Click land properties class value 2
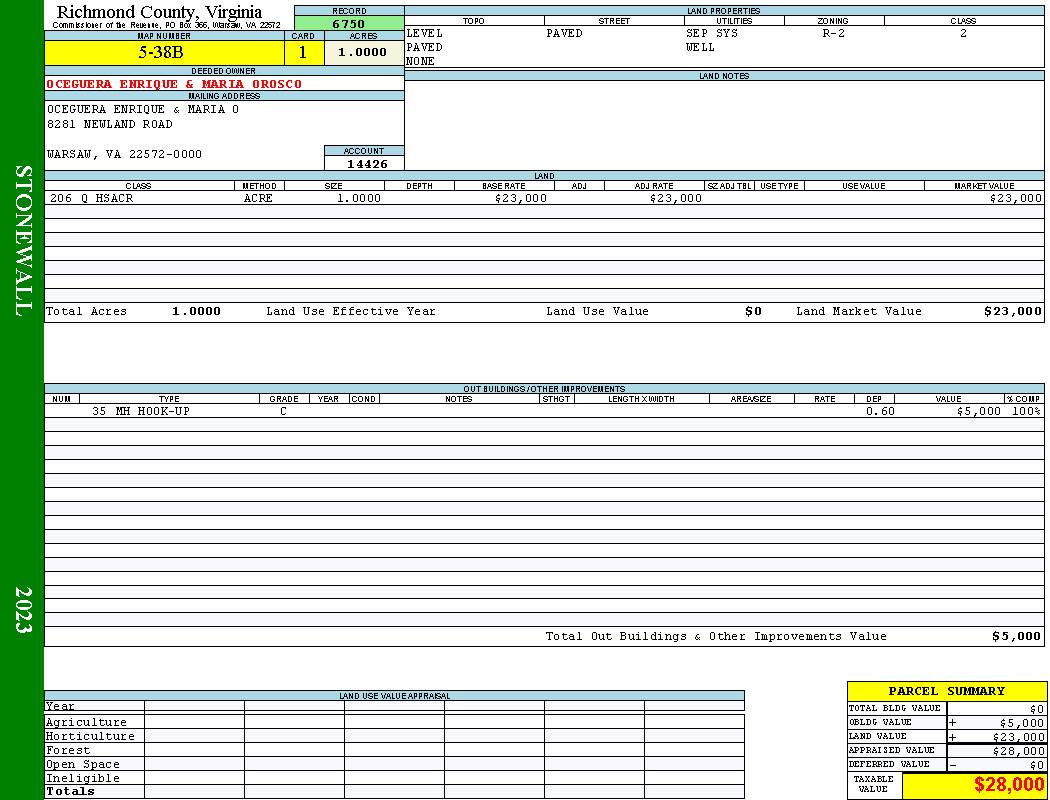 click(964, 33)
